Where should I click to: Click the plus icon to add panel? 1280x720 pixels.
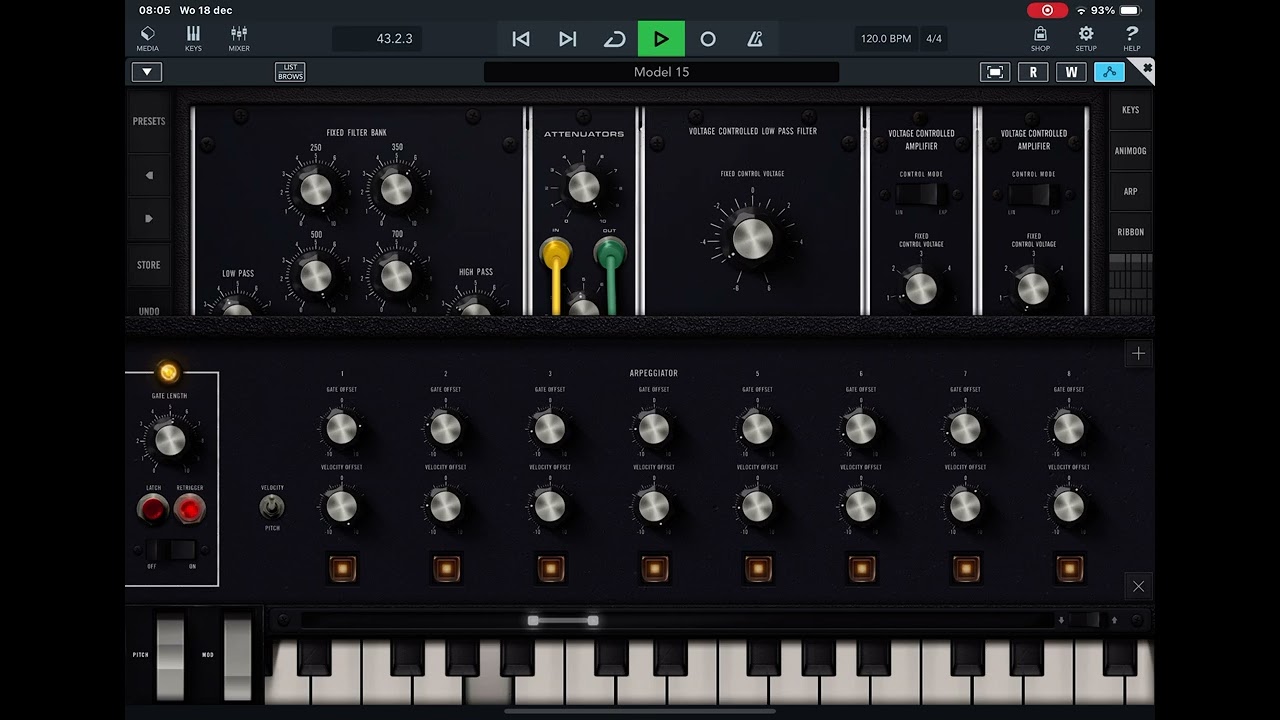point(1138,353)
